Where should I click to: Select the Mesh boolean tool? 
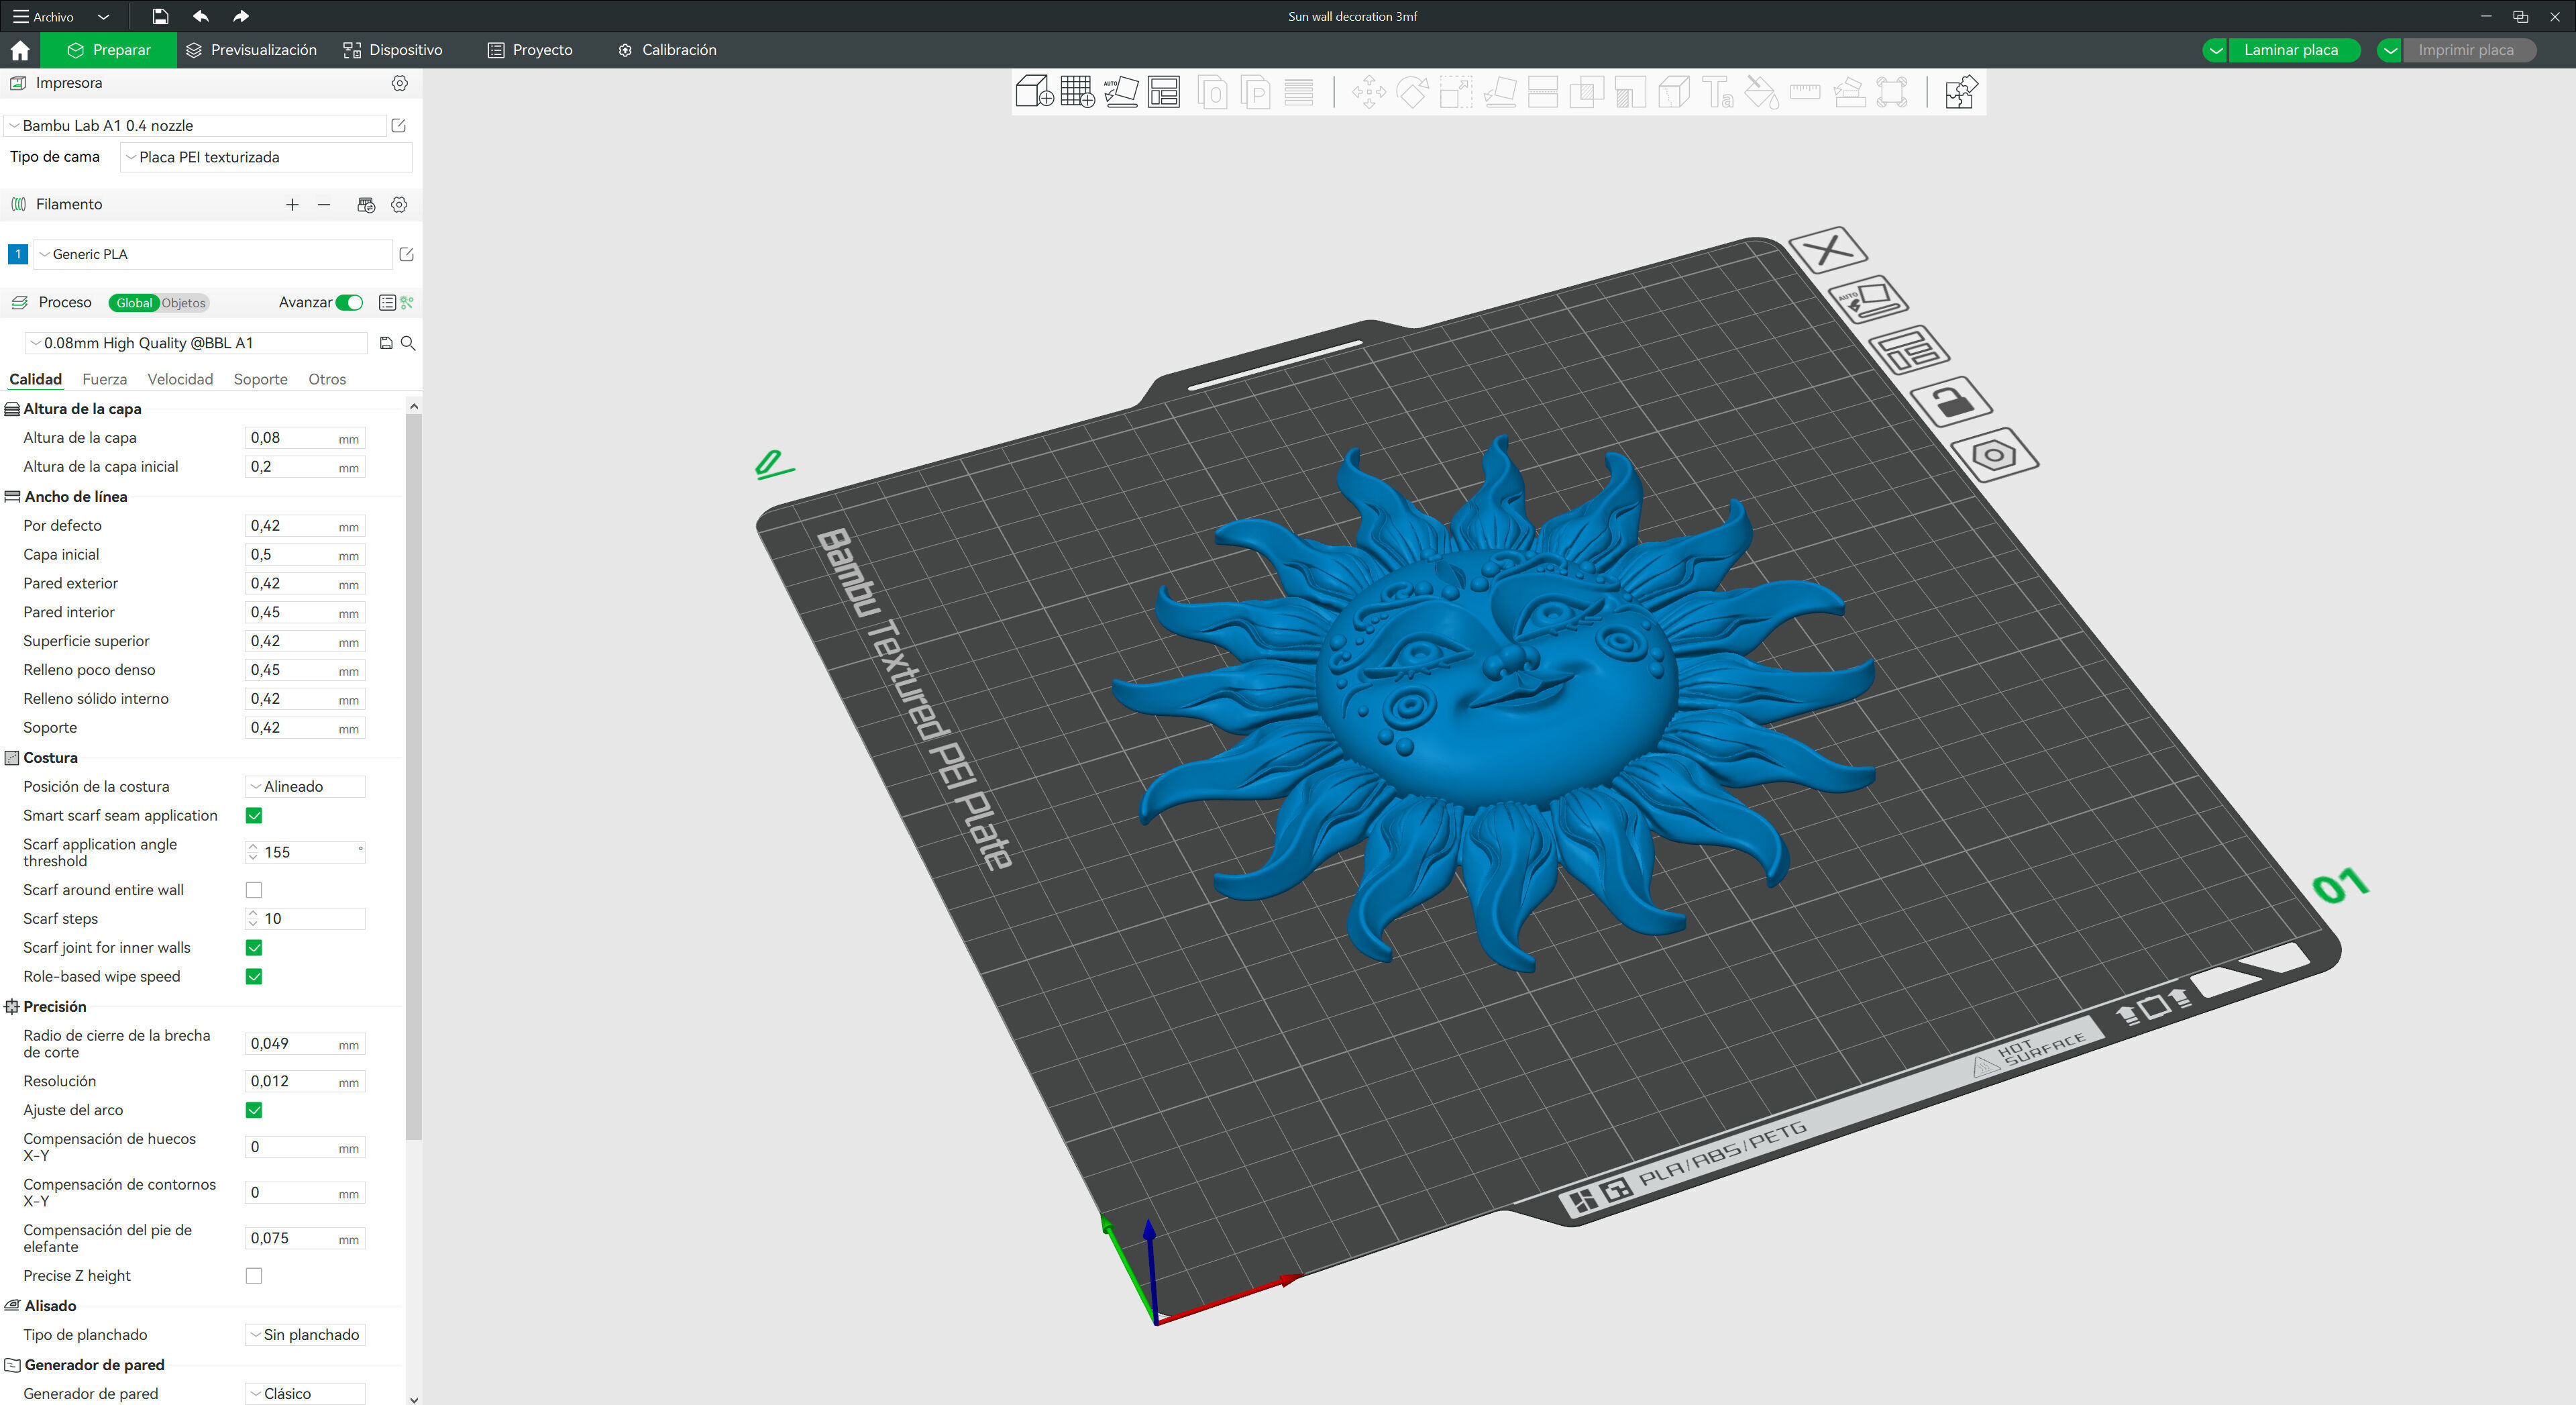tap(1586, 93)
